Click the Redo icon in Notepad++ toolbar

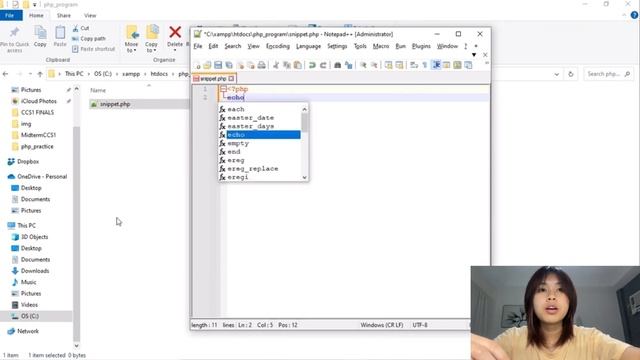(323, 65)
